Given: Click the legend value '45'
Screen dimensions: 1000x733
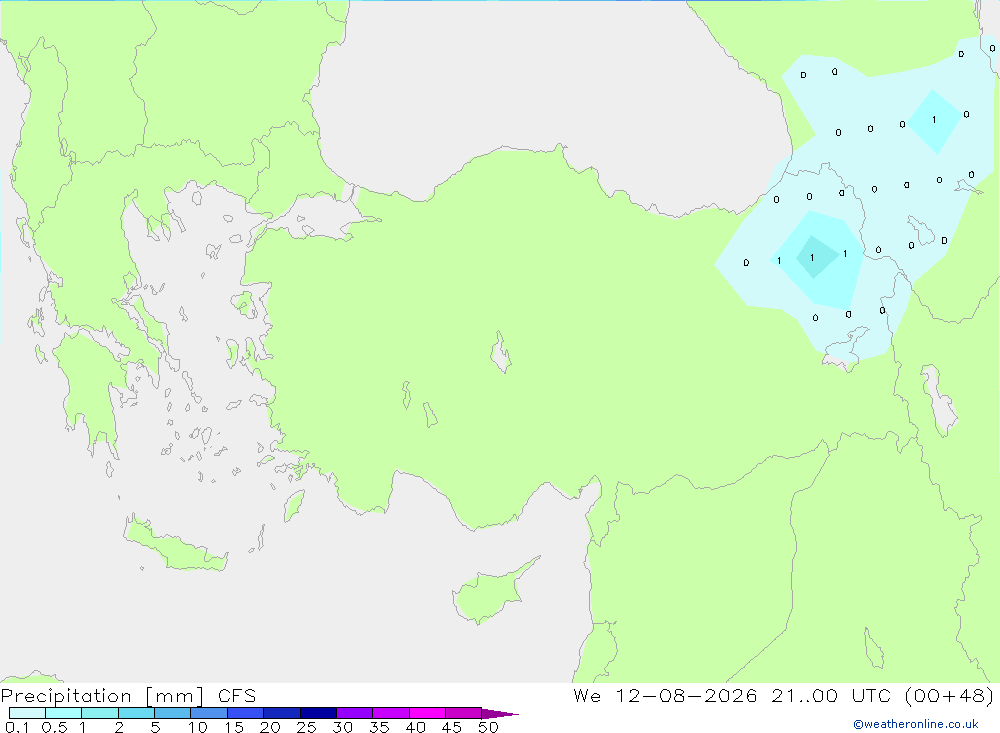Looking at the screenshot, I should 452,727.
